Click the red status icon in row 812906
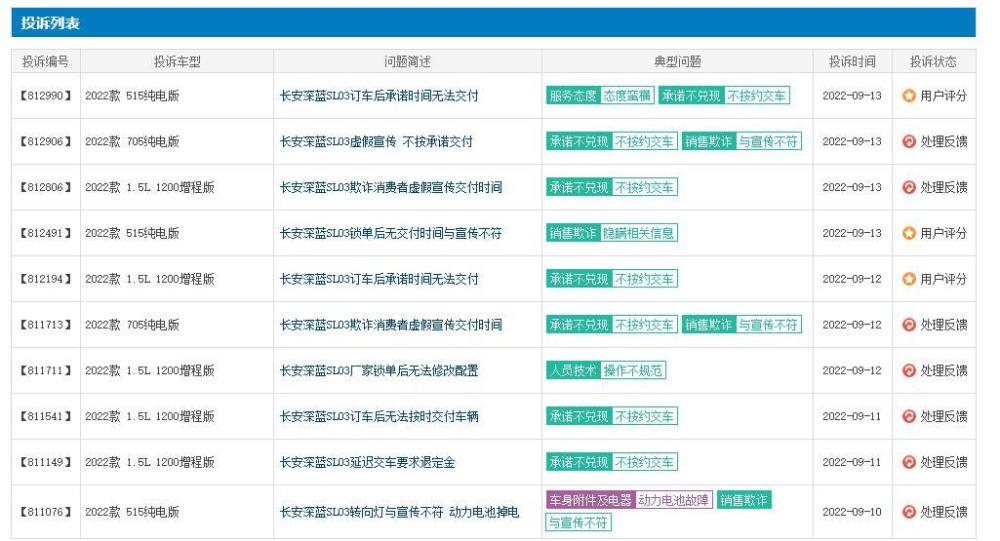Screen dimensions: 1000x541 [x=909, y=142]
